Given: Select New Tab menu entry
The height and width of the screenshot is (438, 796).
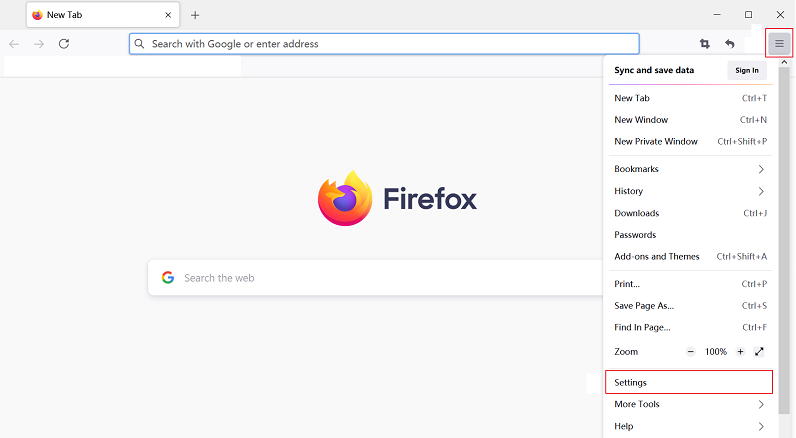Looking at the screenshot, I should 690,98.
